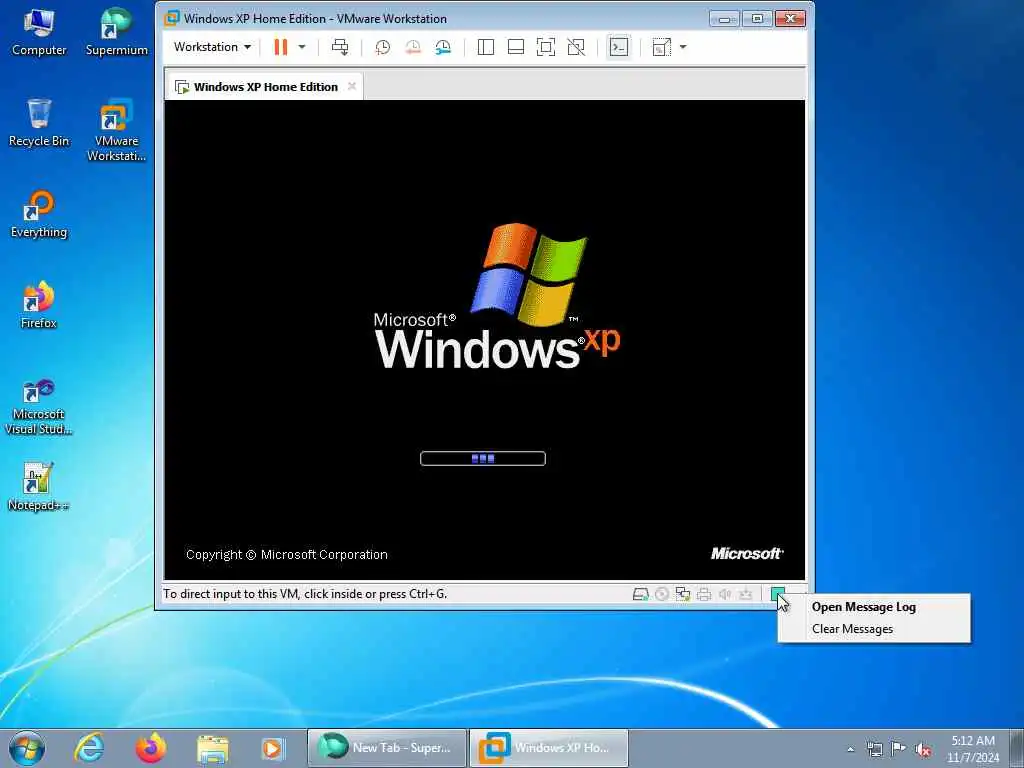1024x768 pixels.
Task: Toggle the thumbnail bar view
Action: 516,47
